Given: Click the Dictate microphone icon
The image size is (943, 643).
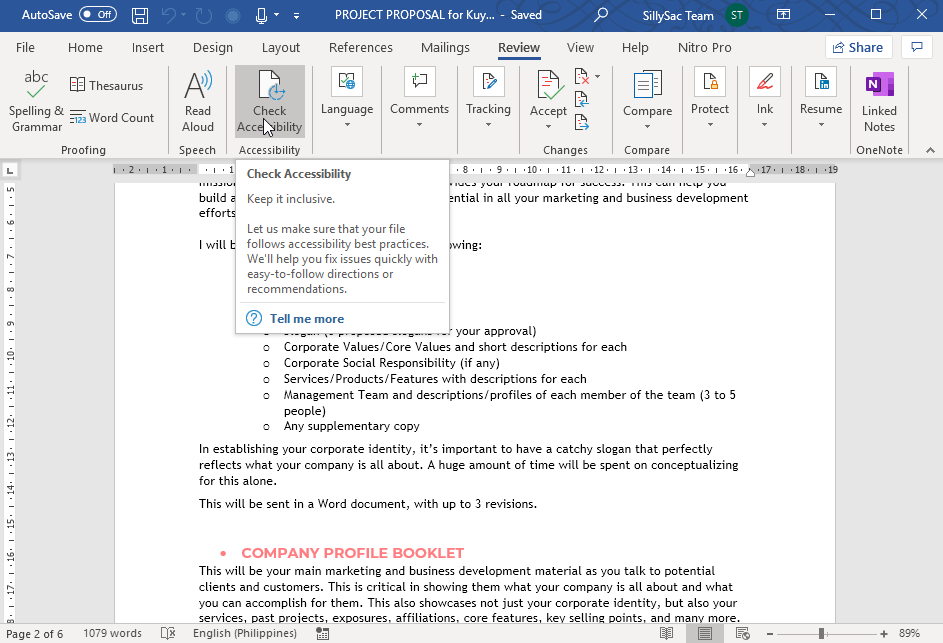Looking at the screenshot, I should pyautogui.click(x=261, y=15).
